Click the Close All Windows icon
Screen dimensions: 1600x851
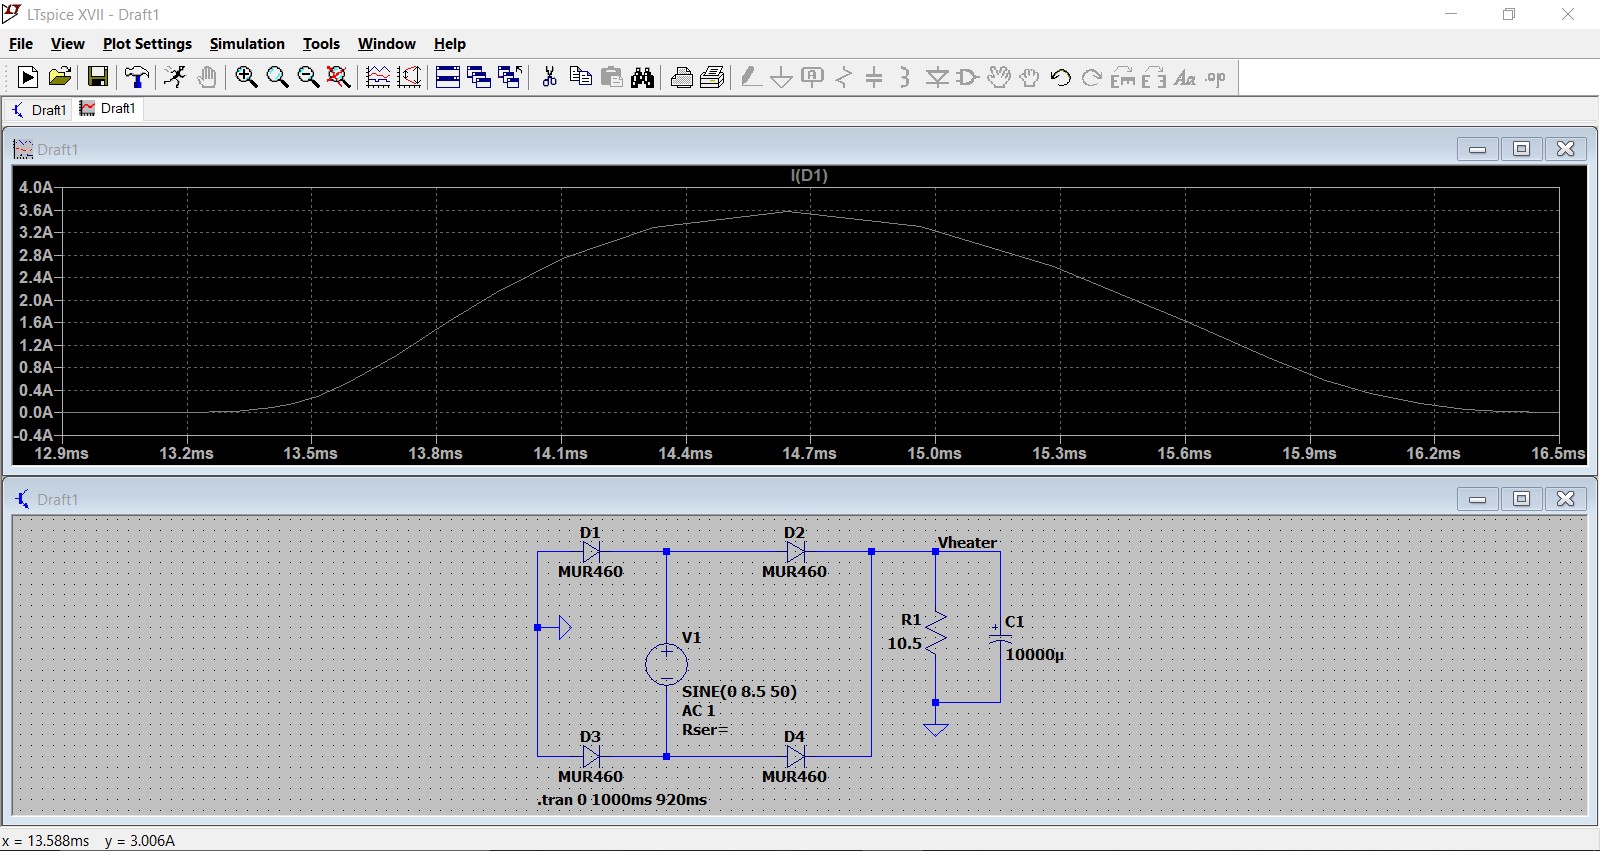click(x=510, y=77)
